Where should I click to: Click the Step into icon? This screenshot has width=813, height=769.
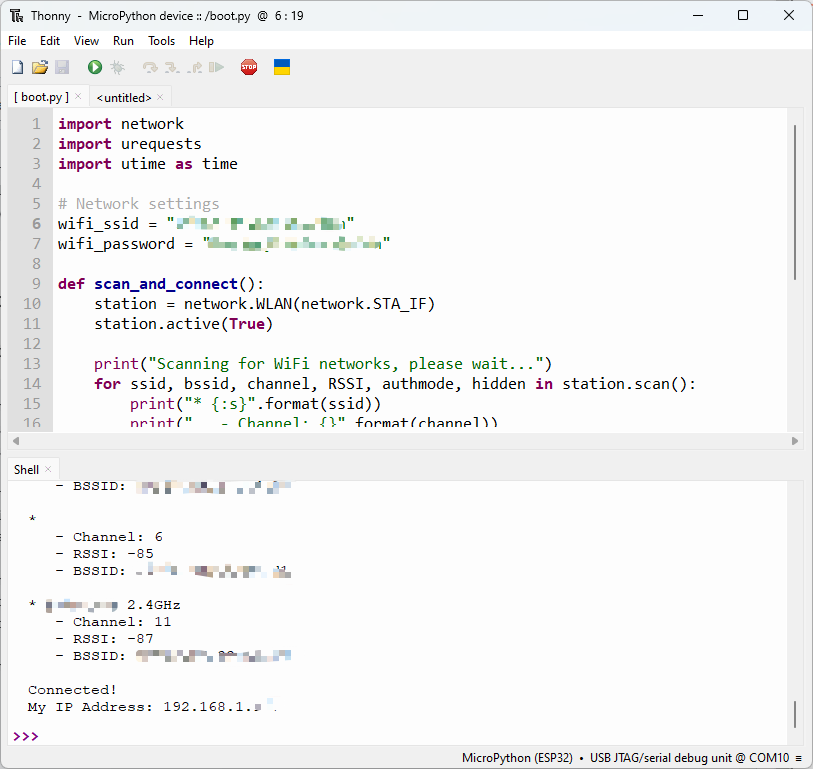coord(172,67)
